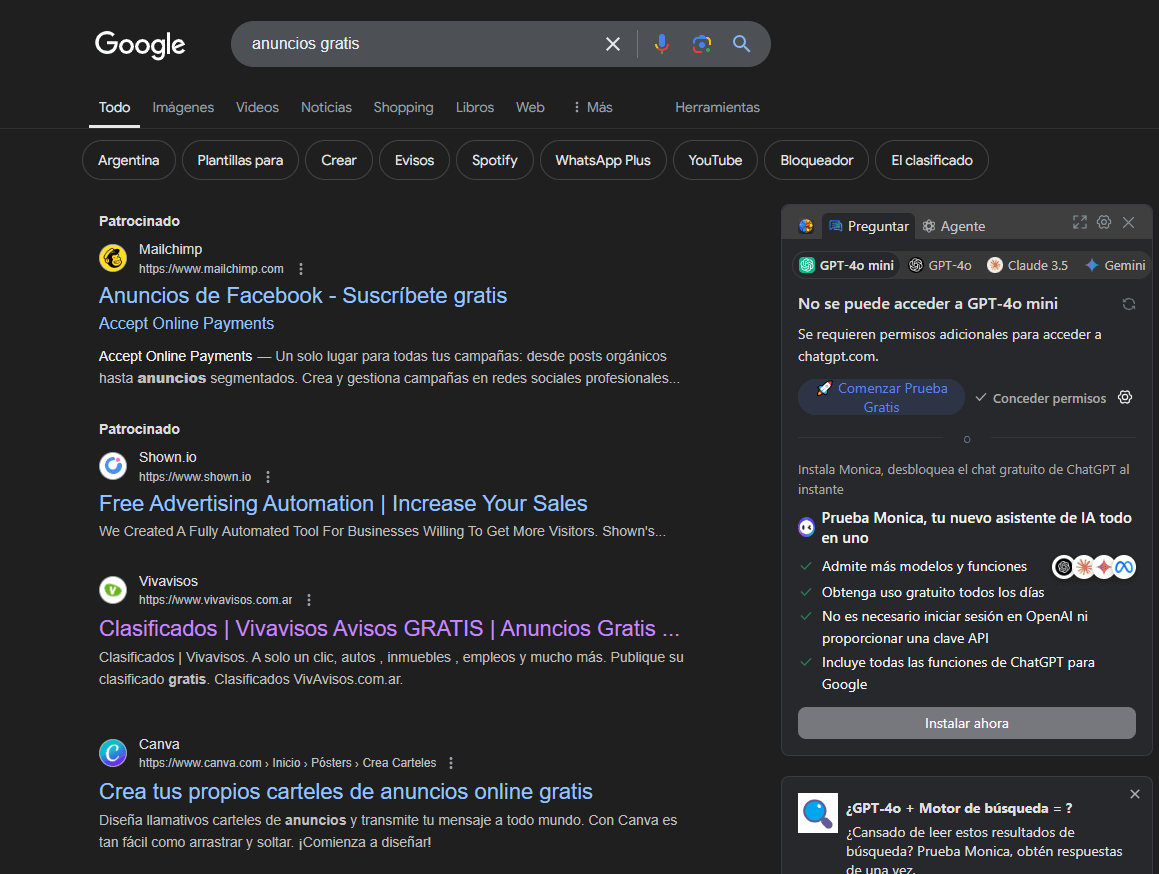Image resolution: width=1159 pixels, height=874 pixels.
Task: Click the vivavisos.com.ar URL text
Action: click(216, 600)
